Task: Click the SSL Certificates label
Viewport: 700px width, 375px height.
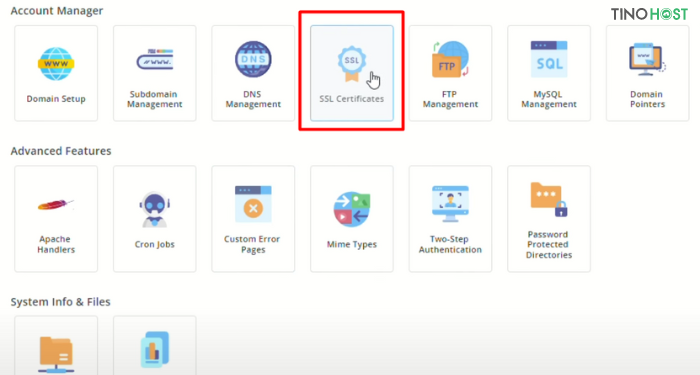Action: pyautogui.click(x=352, y=99)
